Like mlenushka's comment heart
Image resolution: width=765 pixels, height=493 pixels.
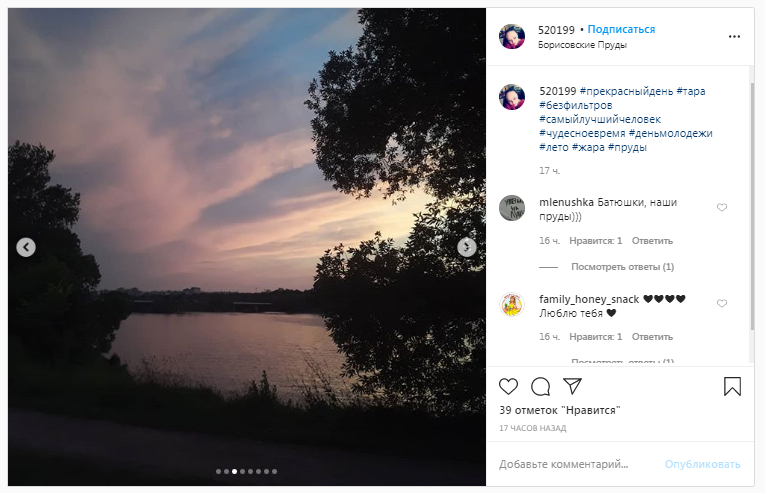722,208
